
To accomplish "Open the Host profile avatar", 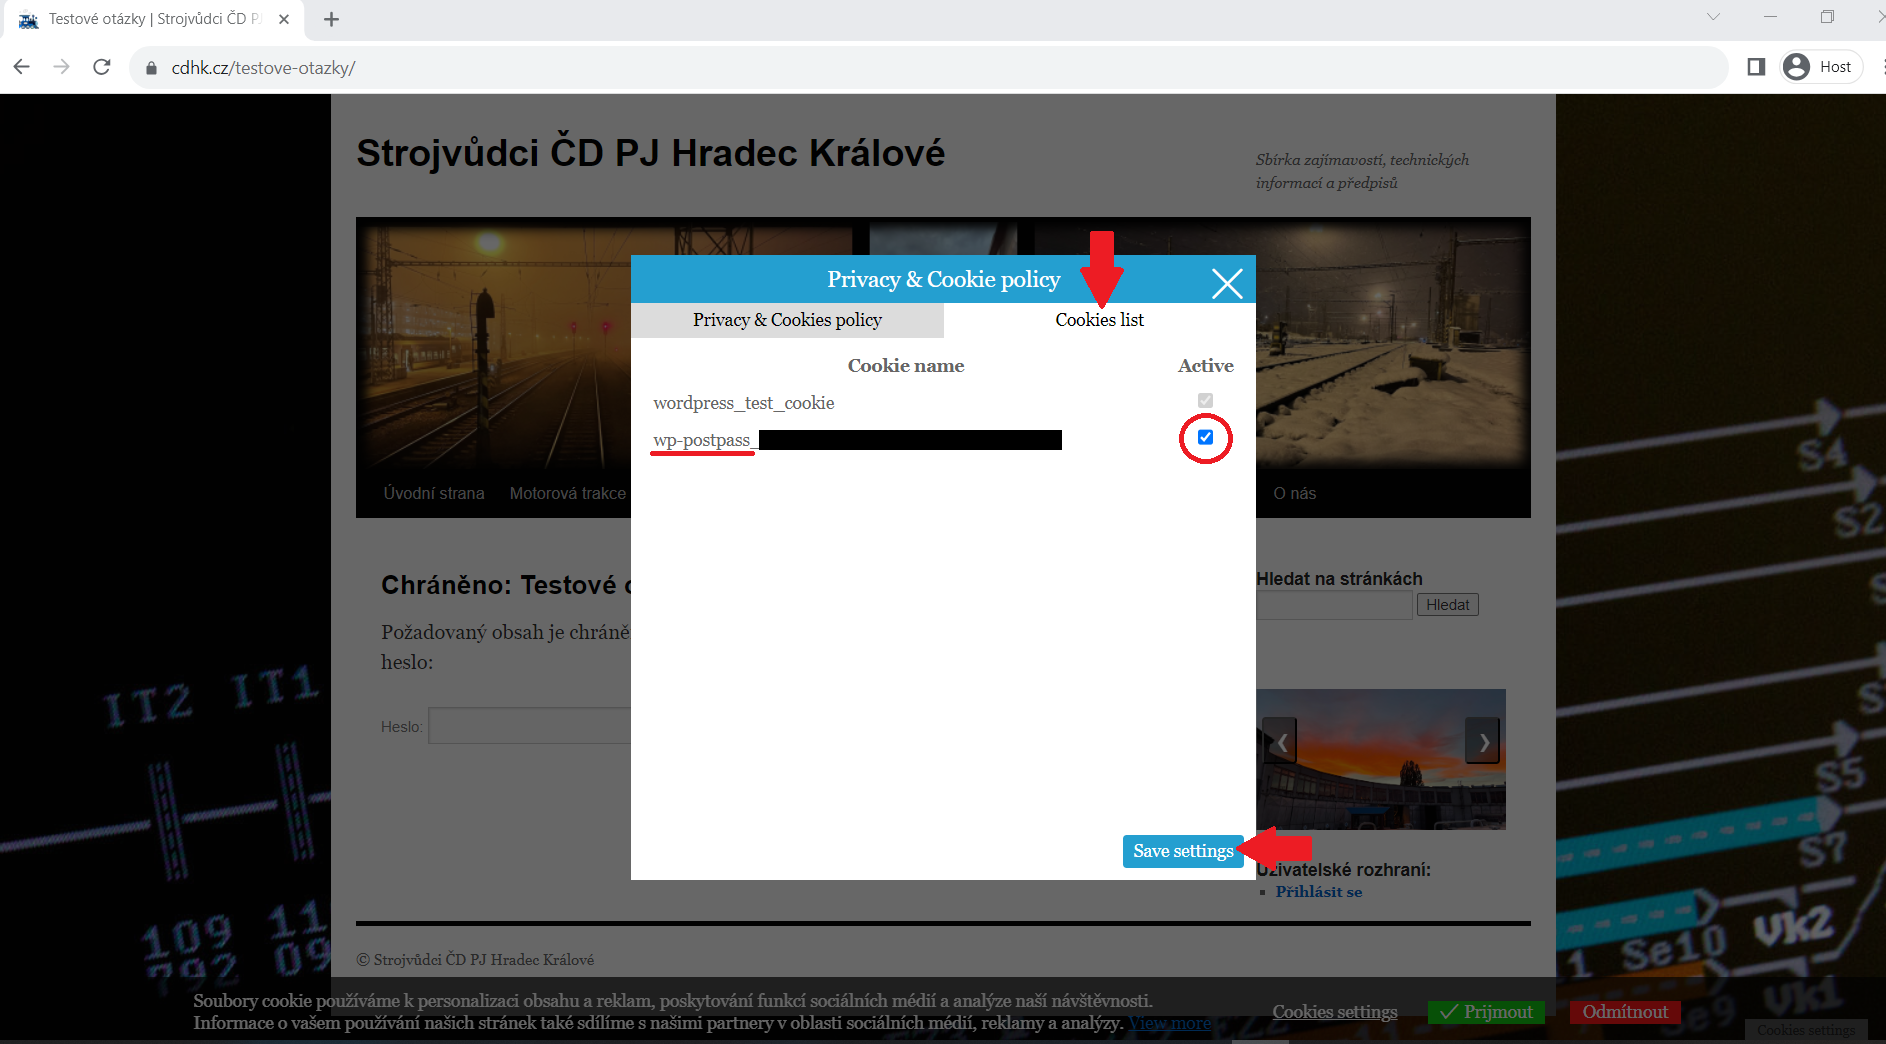I will click(x=1796, y=67).
